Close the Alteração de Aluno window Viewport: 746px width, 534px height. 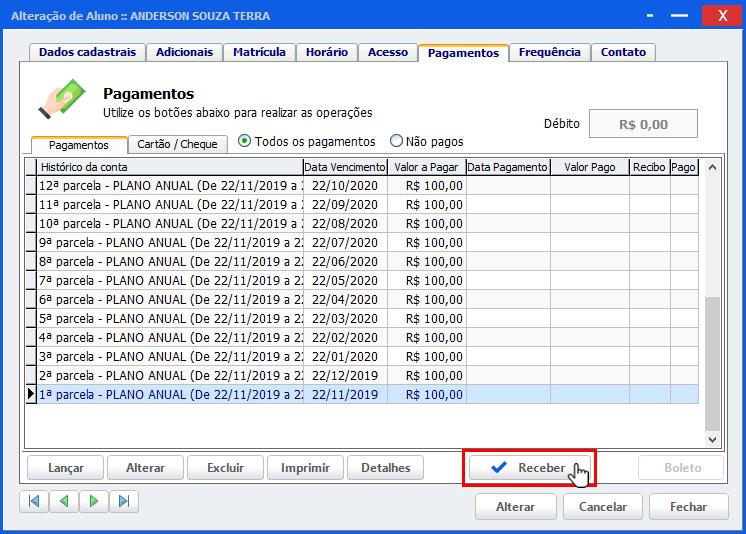pyautogui.click(x=722, y=16)
